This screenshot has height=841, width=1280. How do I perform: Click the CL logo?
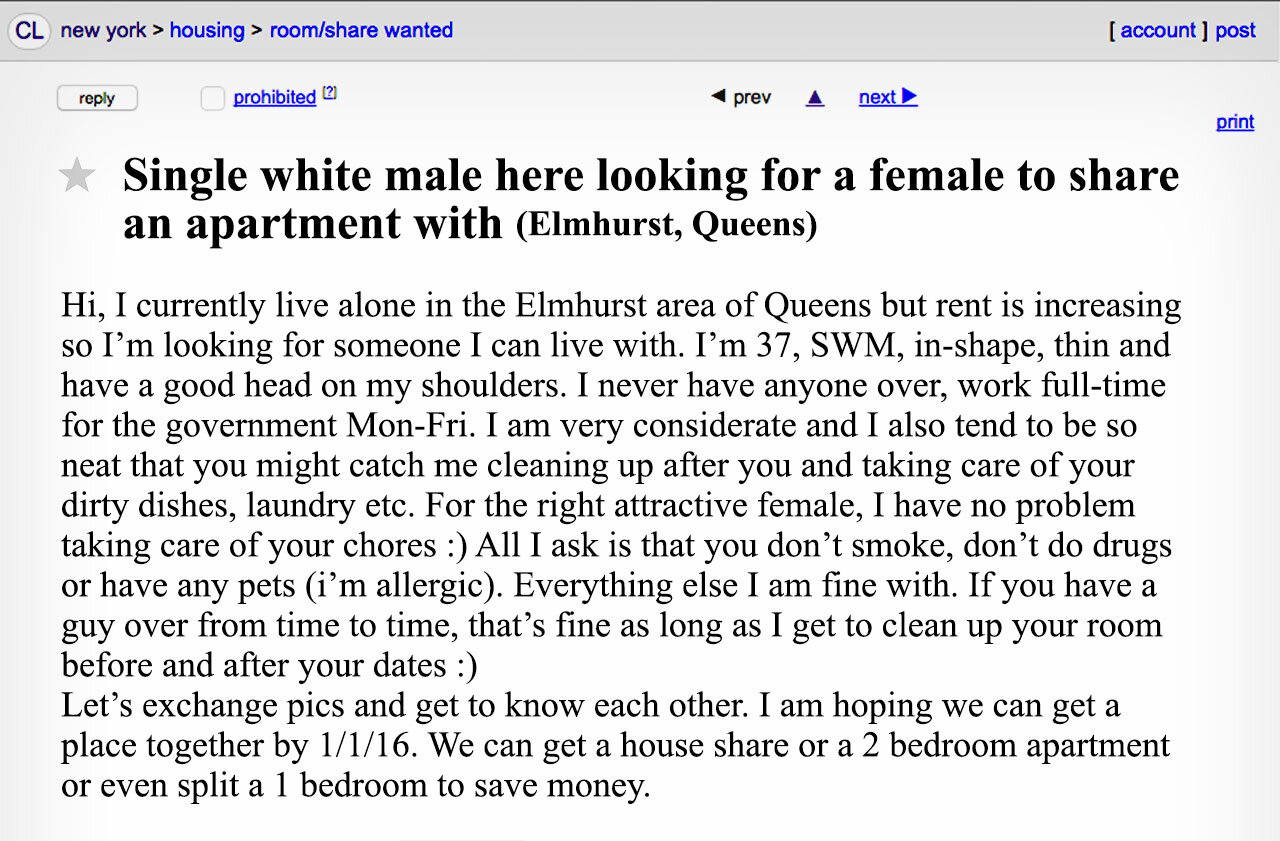click(x=29, y=31)
